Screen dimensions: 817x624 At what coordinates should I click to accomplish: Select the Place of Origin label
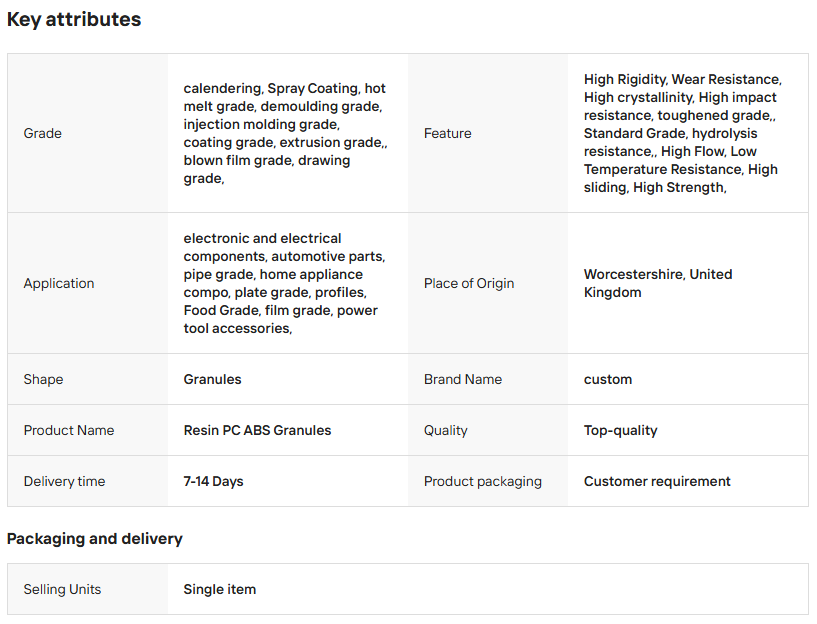pyautogui.click(x=469, y=283)
